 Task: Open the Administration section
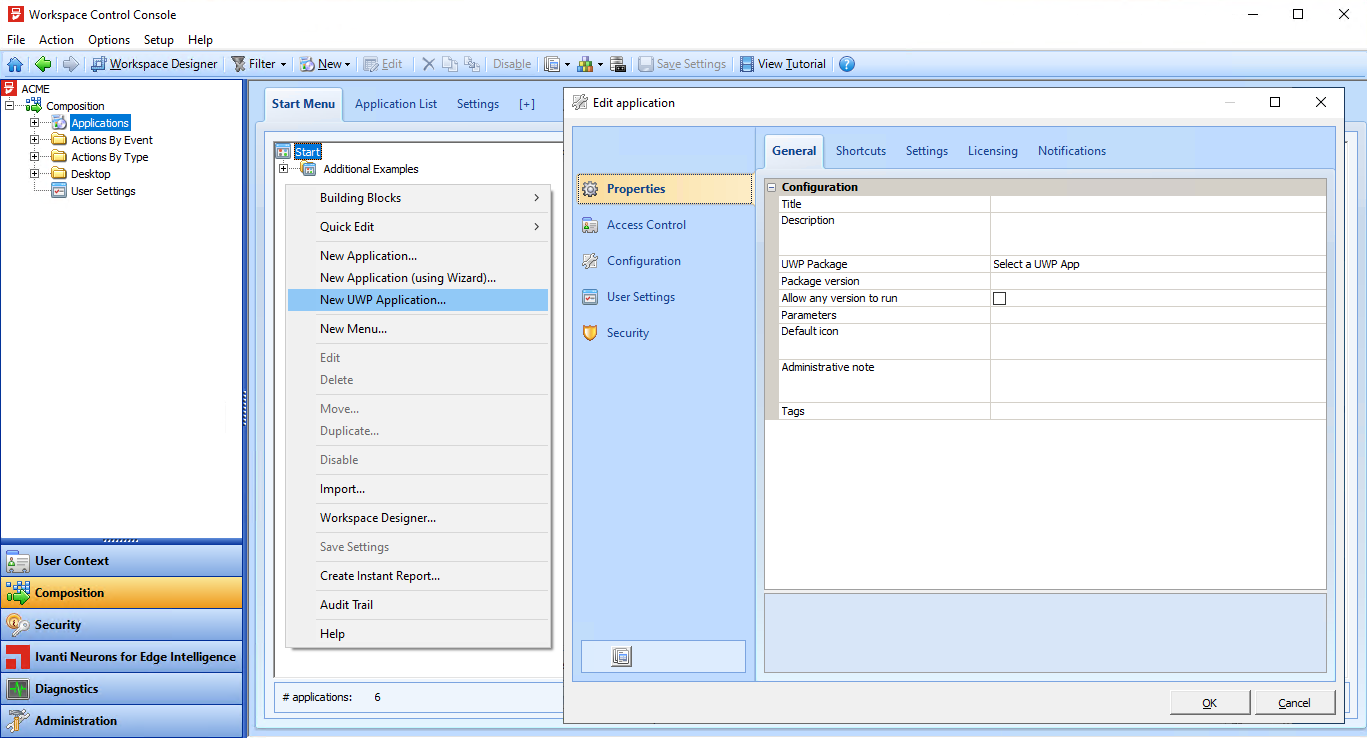click(x=121, y=721)
